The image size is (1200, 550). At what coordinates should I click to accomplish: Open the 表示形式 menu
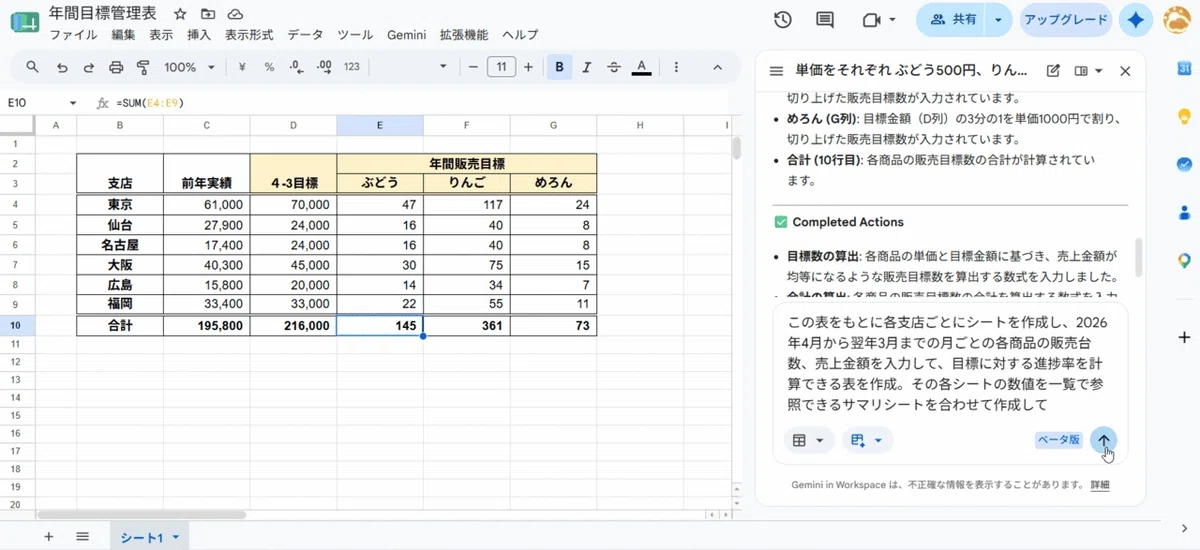[249, 35]
